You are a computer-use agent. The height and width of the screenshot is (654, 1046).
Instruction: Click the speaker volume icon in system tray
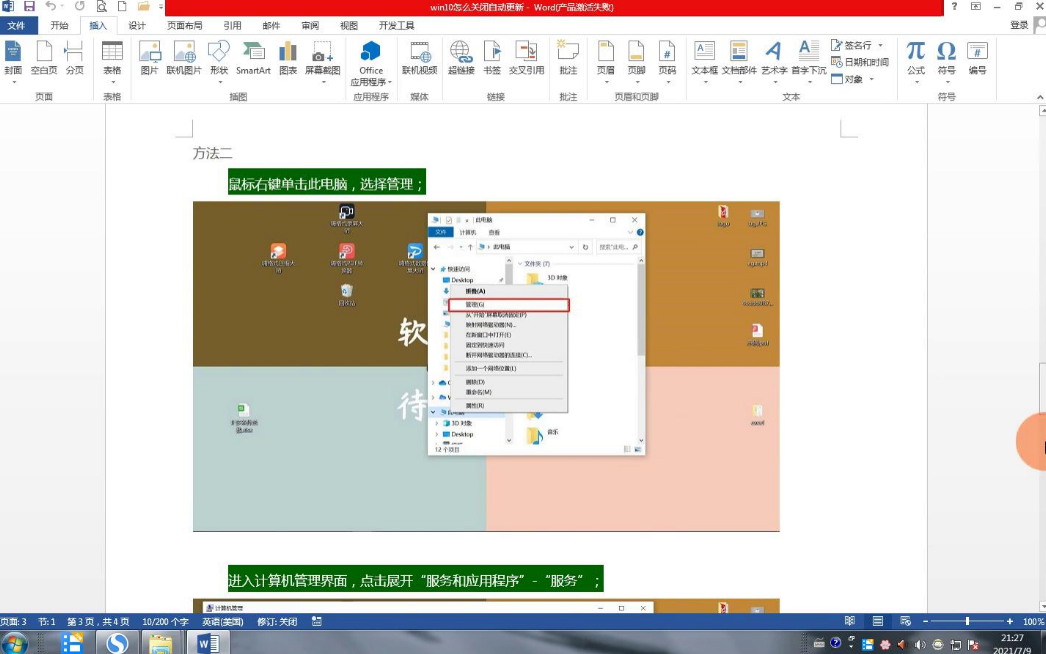tap(920, 645)
